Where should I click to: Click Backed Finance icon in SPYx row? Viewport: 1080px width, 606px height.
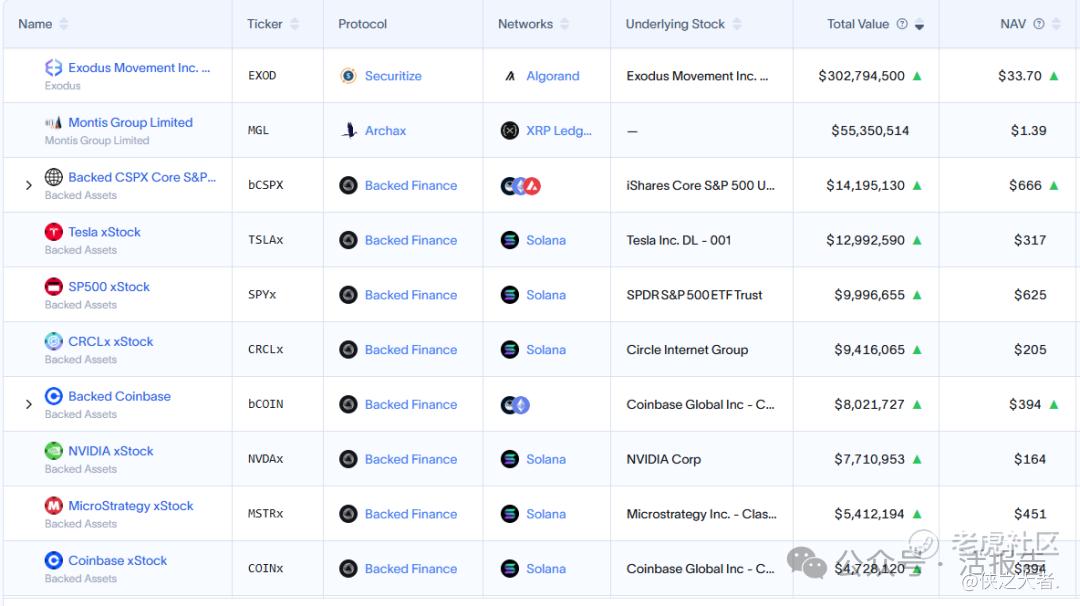349,295
